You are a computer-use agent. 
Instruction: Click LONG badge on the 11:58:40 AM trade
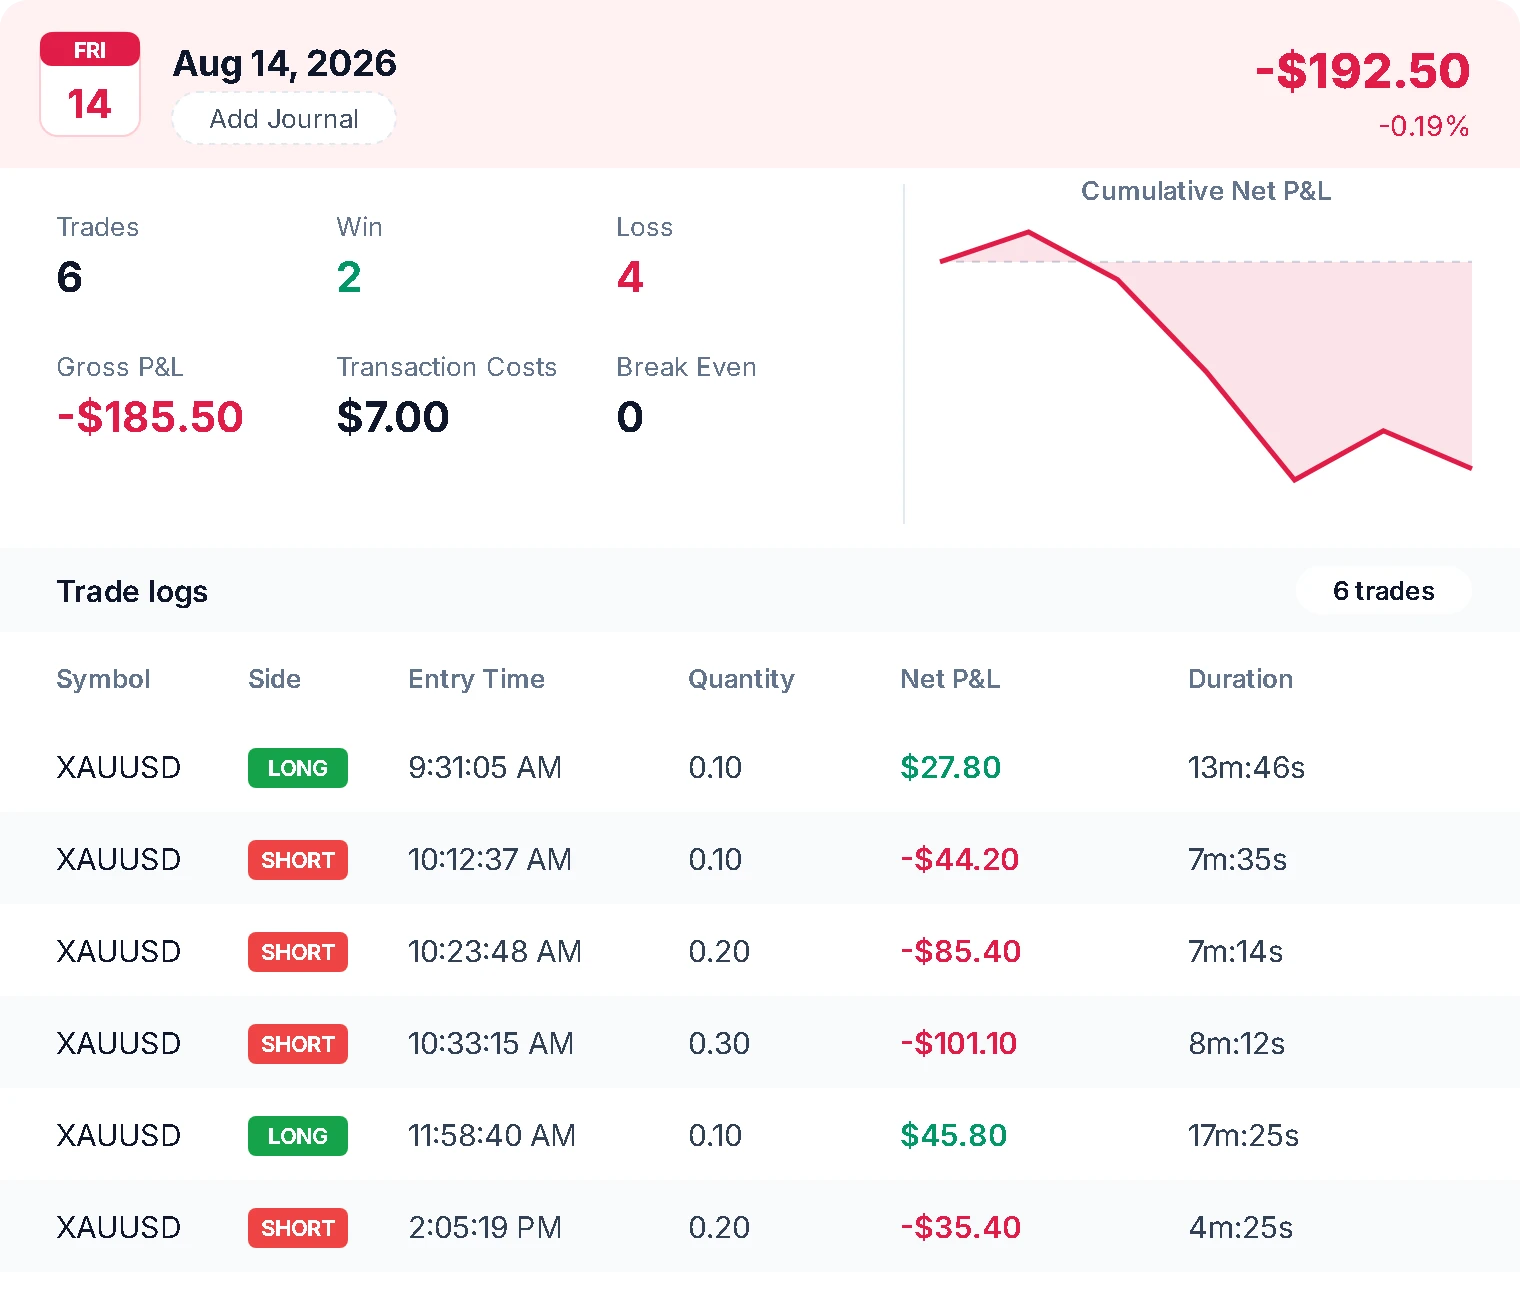pos(298,1136)
